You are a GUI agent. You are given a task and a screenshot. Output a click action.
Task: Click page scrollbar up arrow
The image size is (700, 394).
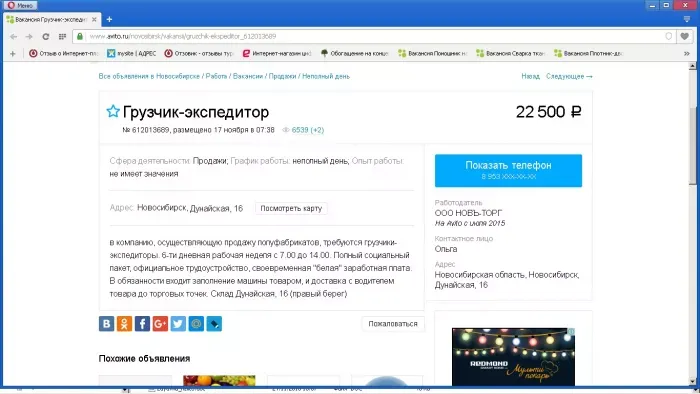(x=692, y=66)
